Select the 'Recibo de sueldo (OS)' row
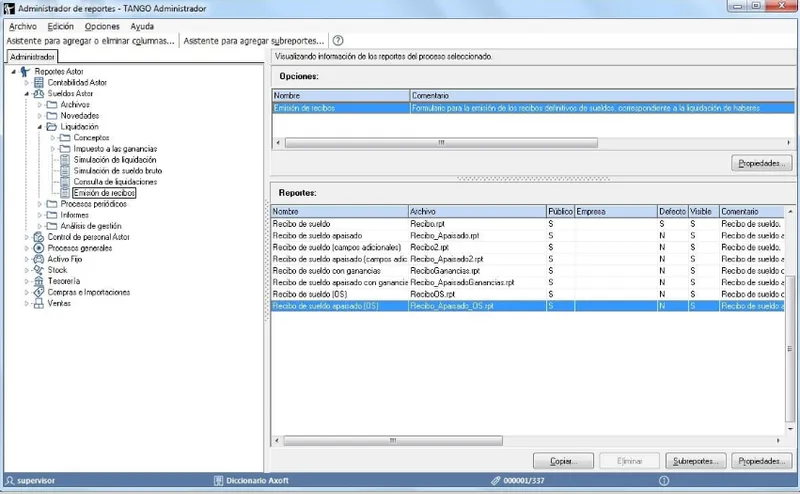This screenshot has height=494, width=800. tap(528, 294)
